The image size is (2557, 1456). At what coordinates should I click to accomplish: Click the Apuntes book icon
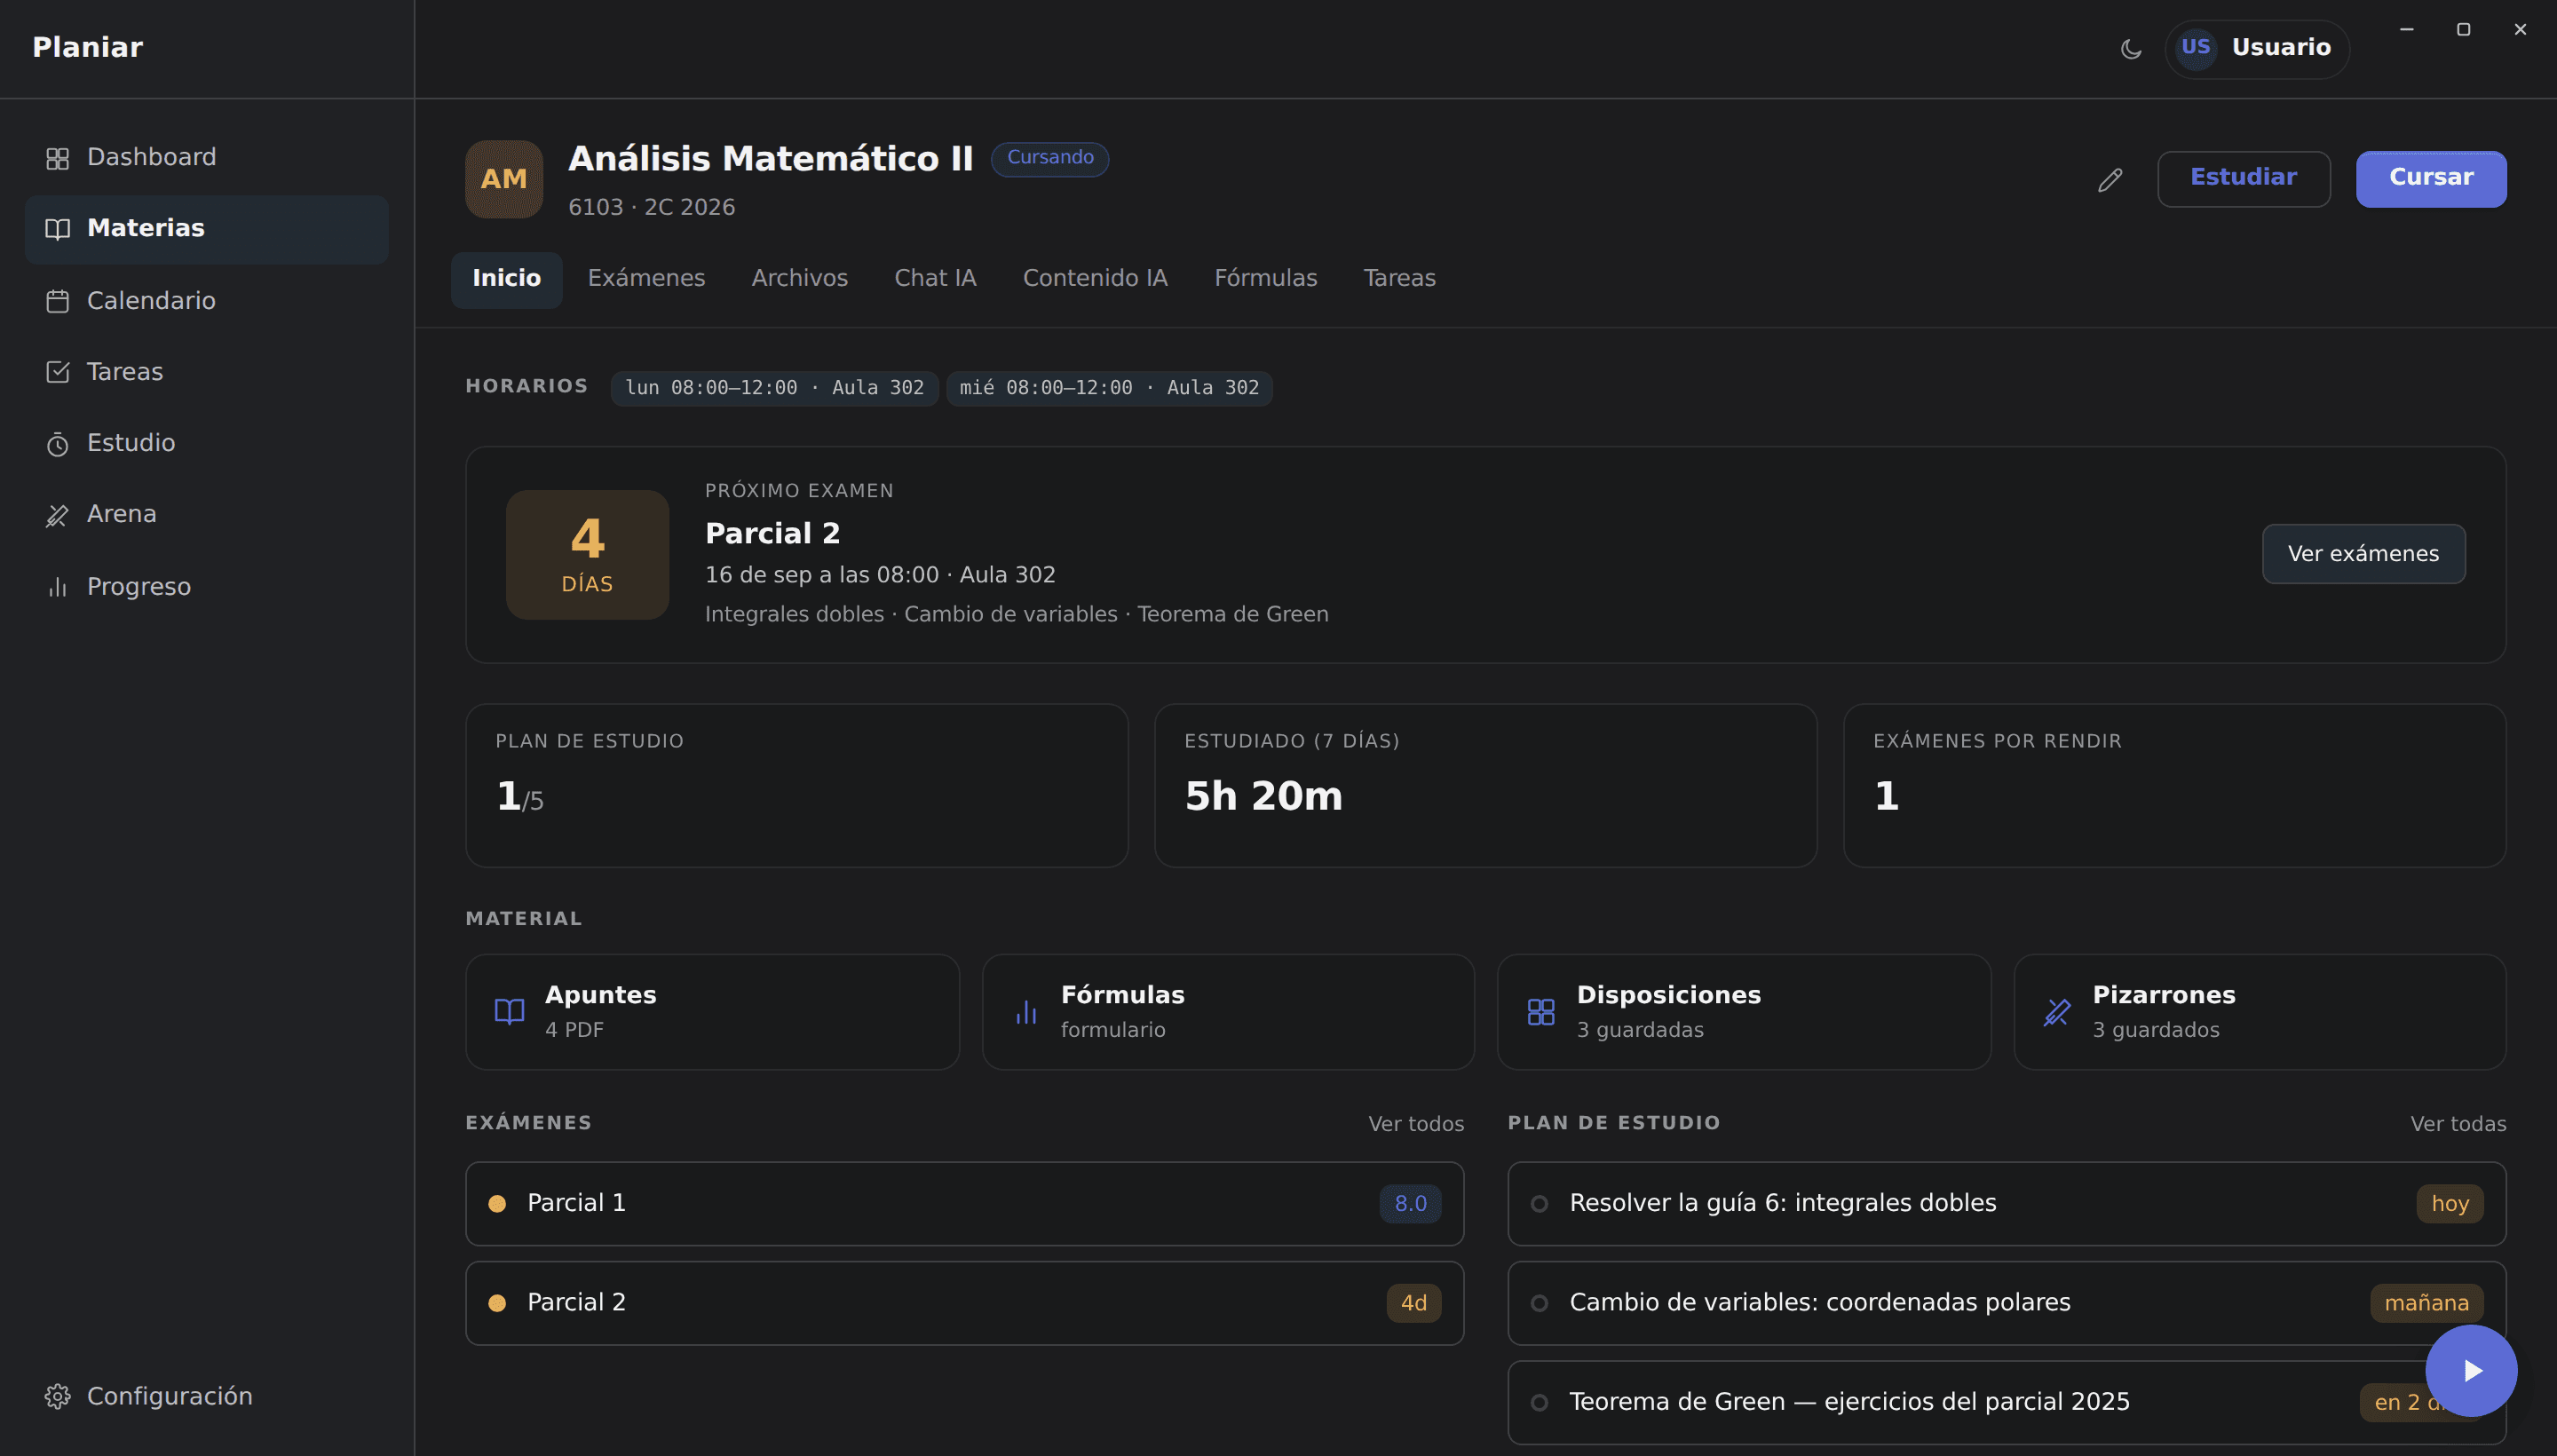[x=509, y=1012]
